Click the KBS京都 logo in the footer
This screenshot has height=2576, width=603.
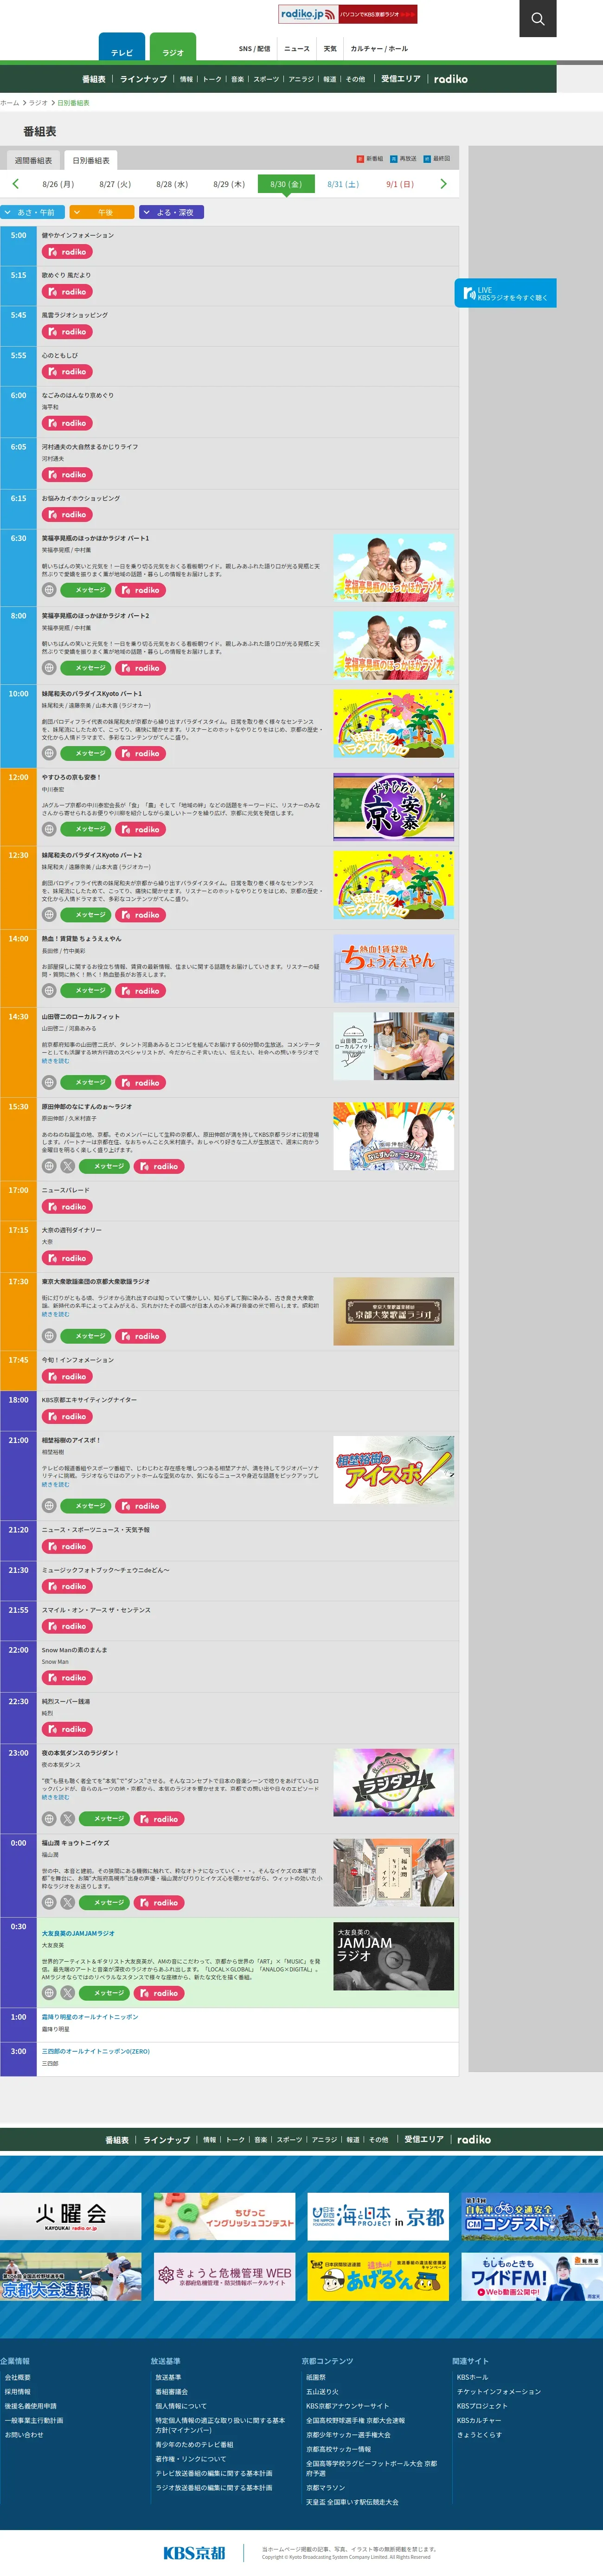point(194,2552)
